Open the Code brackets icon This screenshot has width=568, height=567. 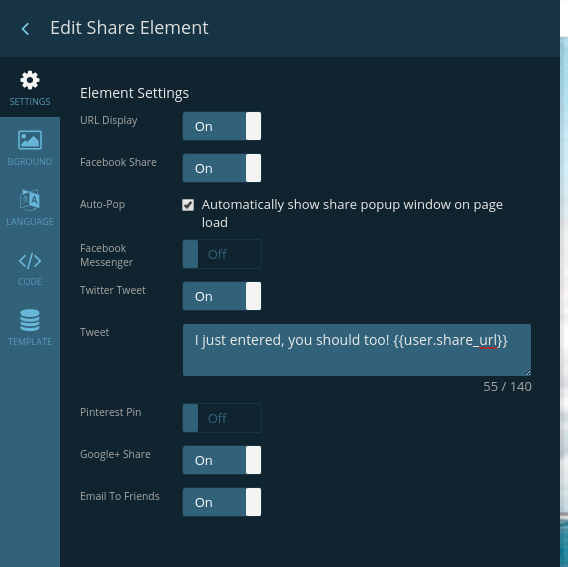point(30,261)
